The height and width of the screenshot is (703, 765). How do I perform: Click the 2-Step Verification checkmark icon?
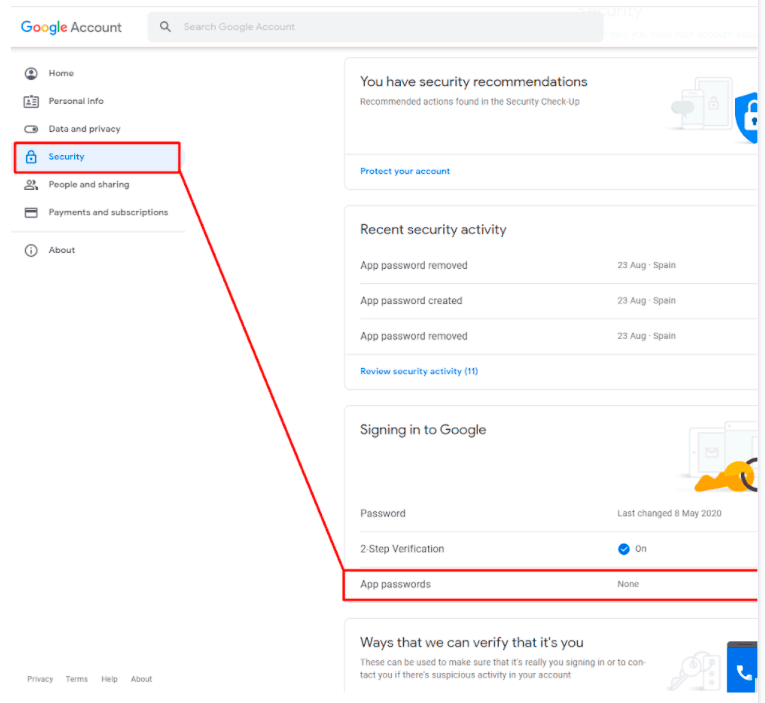coord(624,549)
